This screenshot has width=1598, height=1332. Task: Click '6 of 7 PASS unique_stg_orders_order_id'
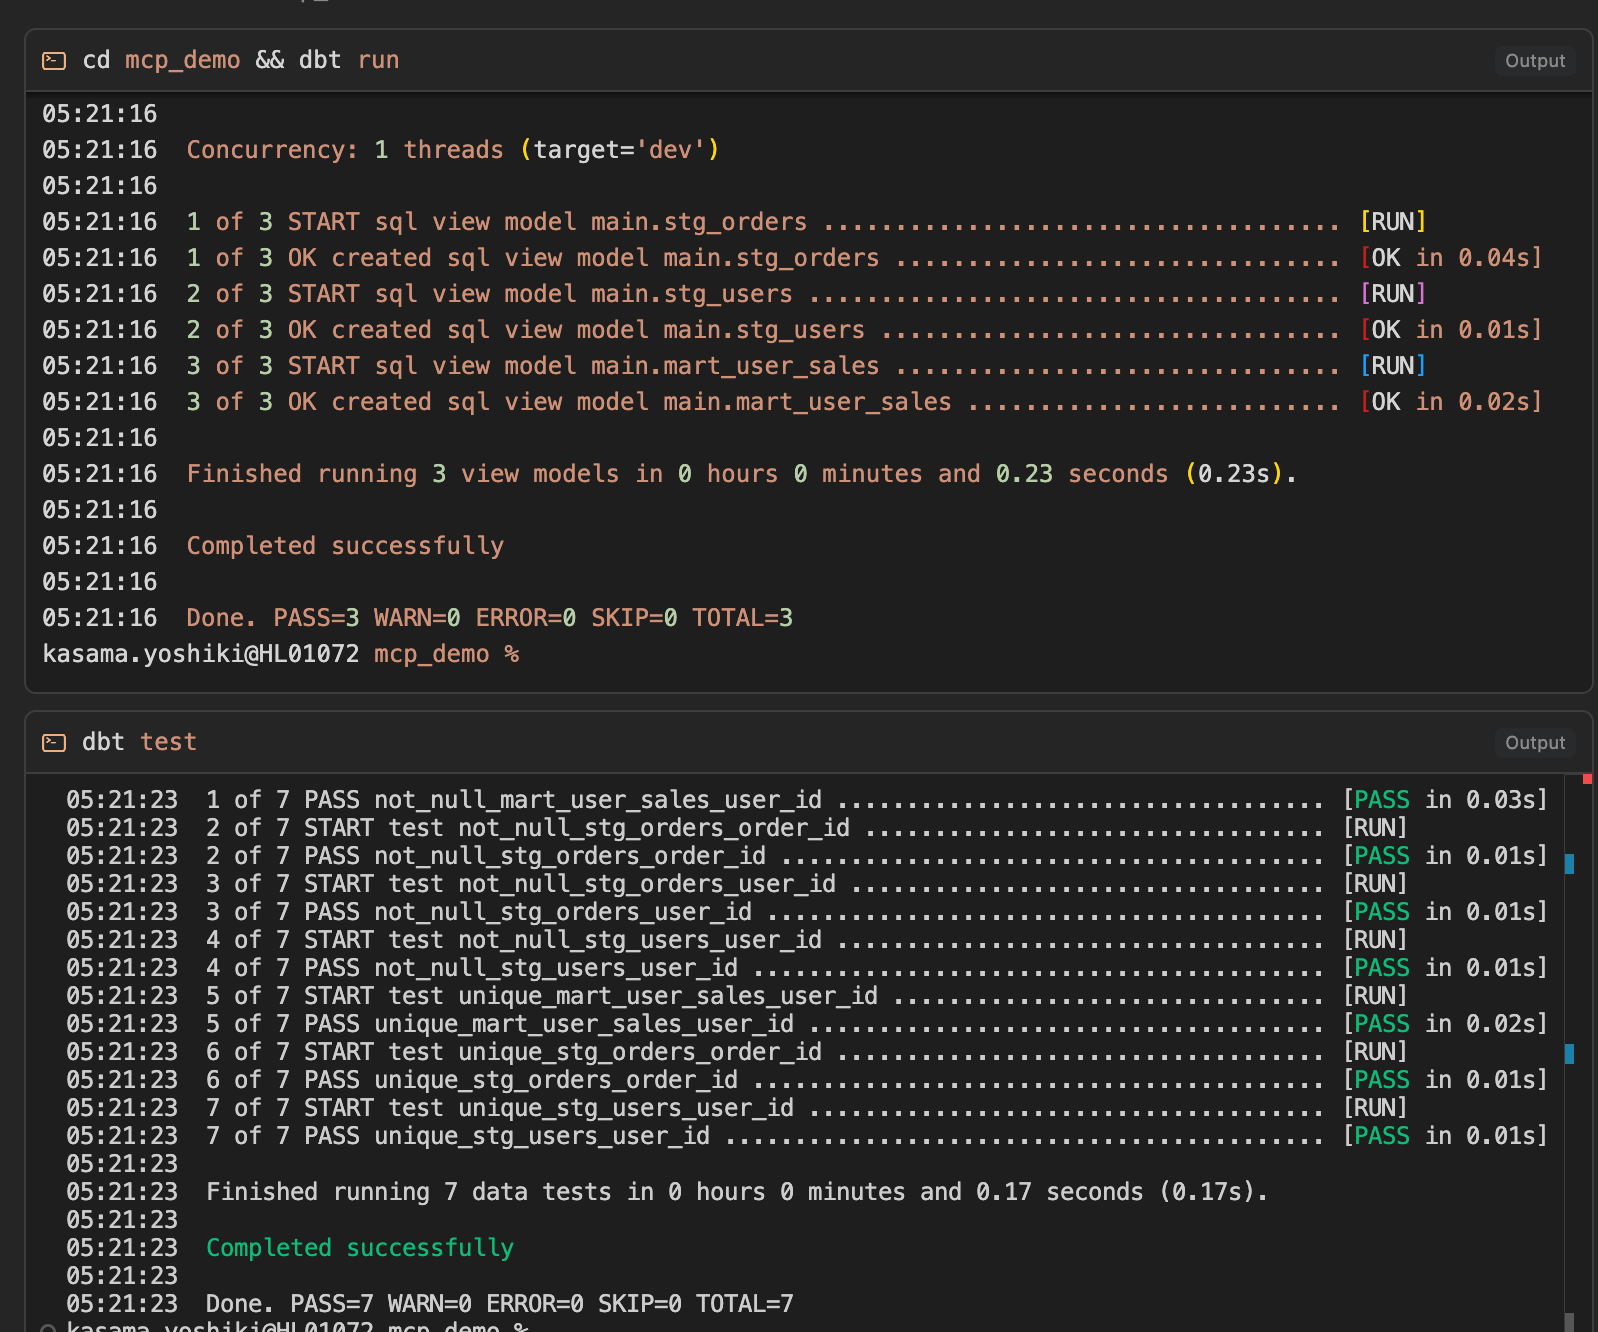click(x=472, y=1080)
